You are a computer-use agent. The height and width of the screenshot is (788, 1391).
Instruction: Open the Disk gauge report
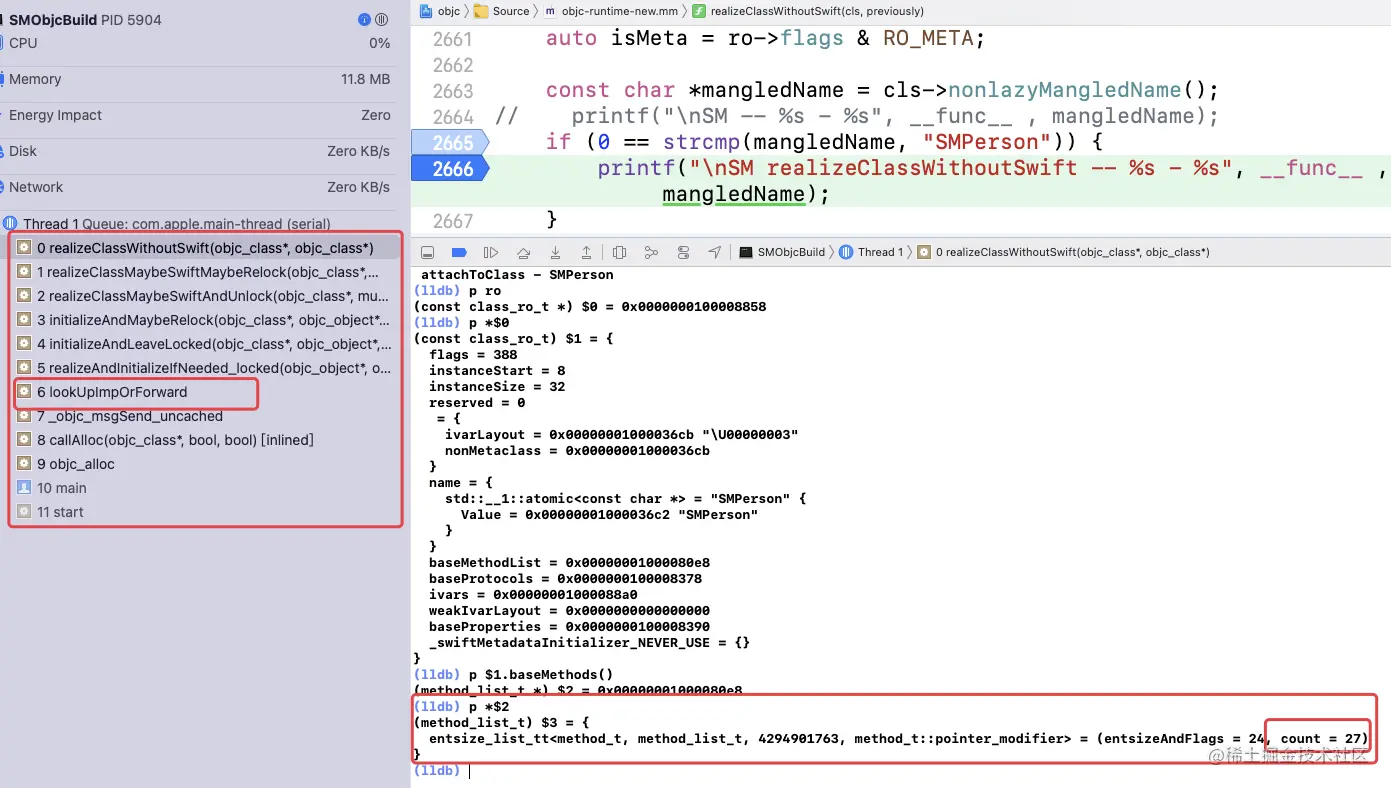(x=200, y=151)
